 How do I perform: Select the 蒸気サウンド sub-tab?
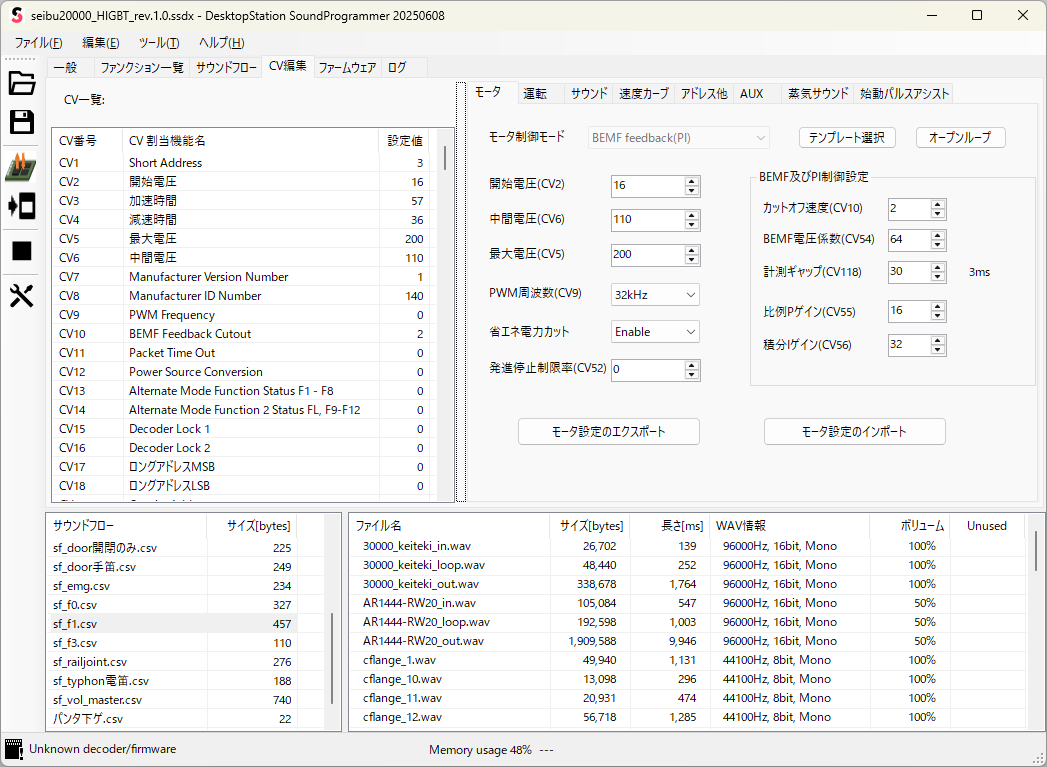coord(818,93)
